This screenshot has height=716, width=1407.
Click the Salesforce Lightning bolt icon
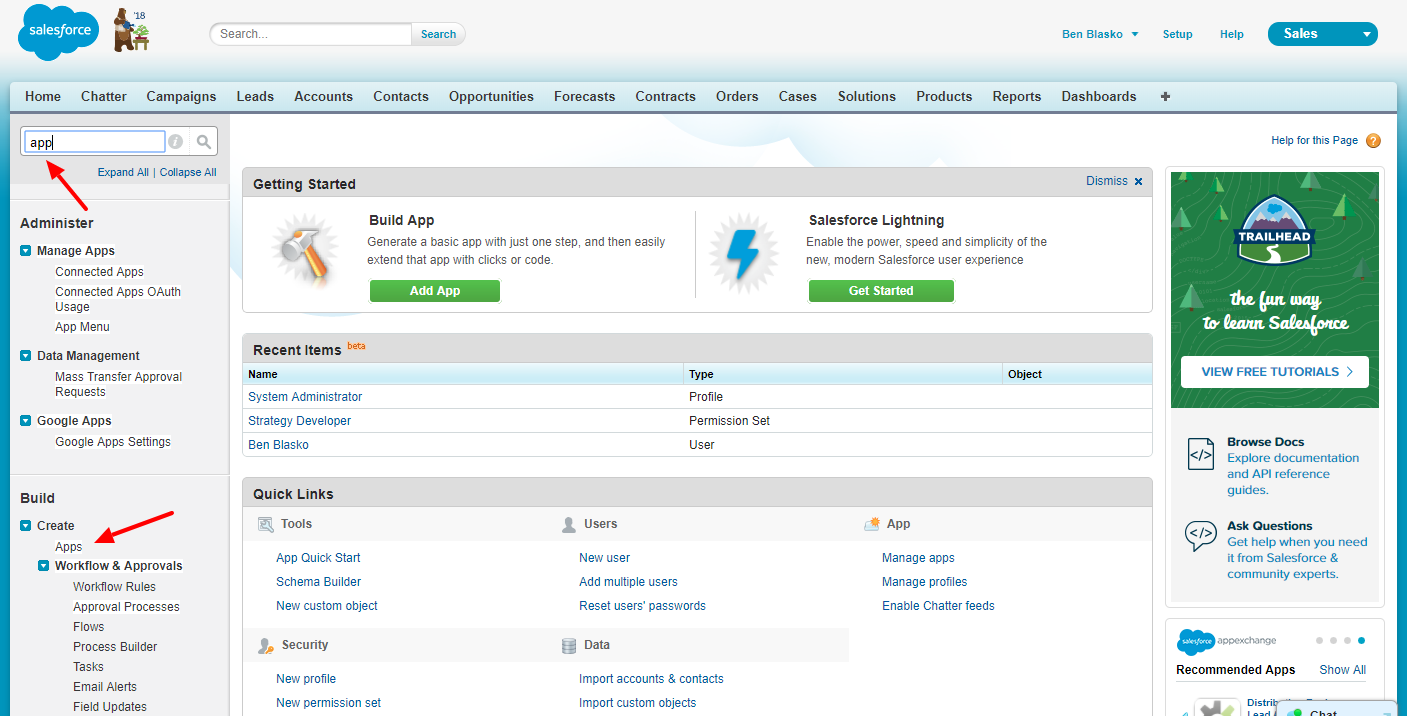(x=743, y=254)
